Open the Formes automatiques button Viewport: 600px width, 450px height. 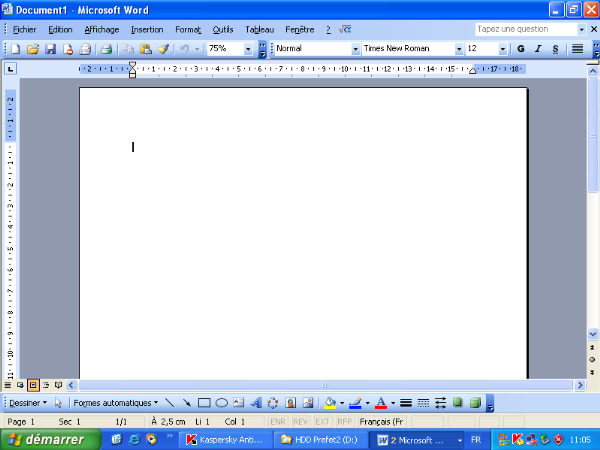(115, 403)
